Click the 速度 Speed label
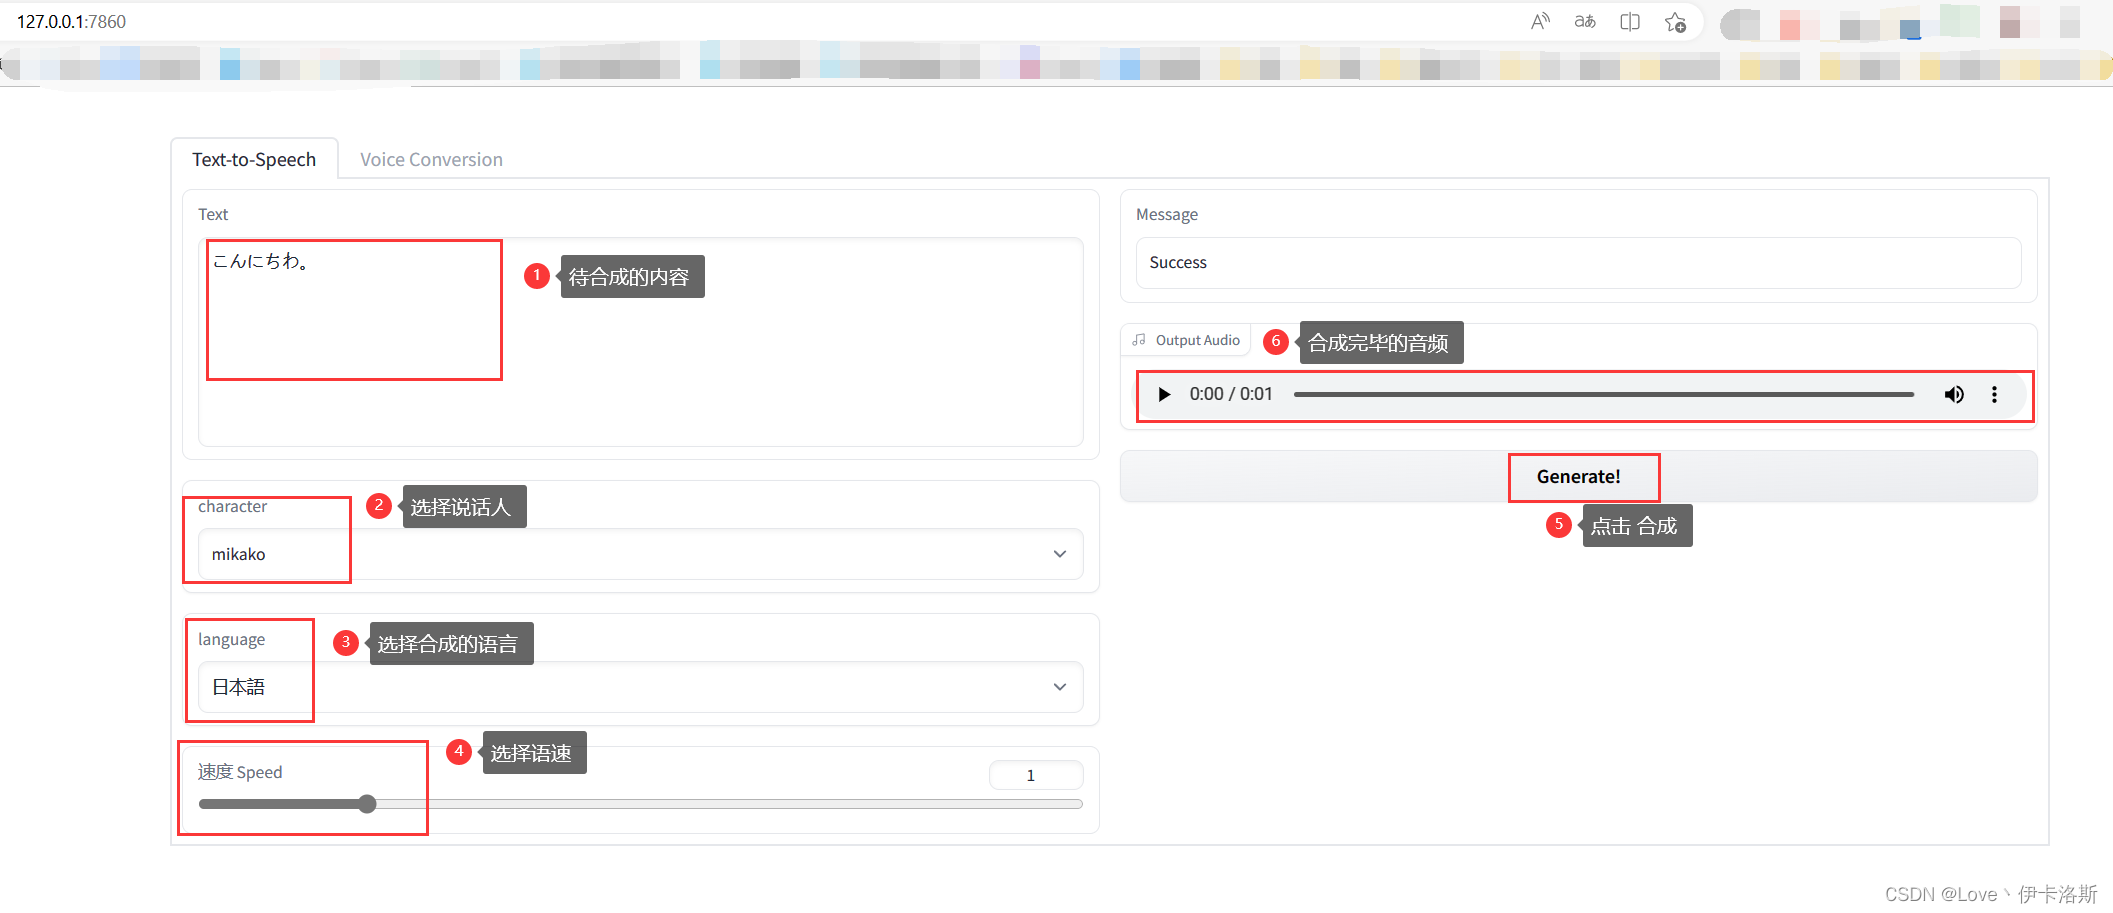2113x913 pixels. pyautogui.click(x=240, y=772)
